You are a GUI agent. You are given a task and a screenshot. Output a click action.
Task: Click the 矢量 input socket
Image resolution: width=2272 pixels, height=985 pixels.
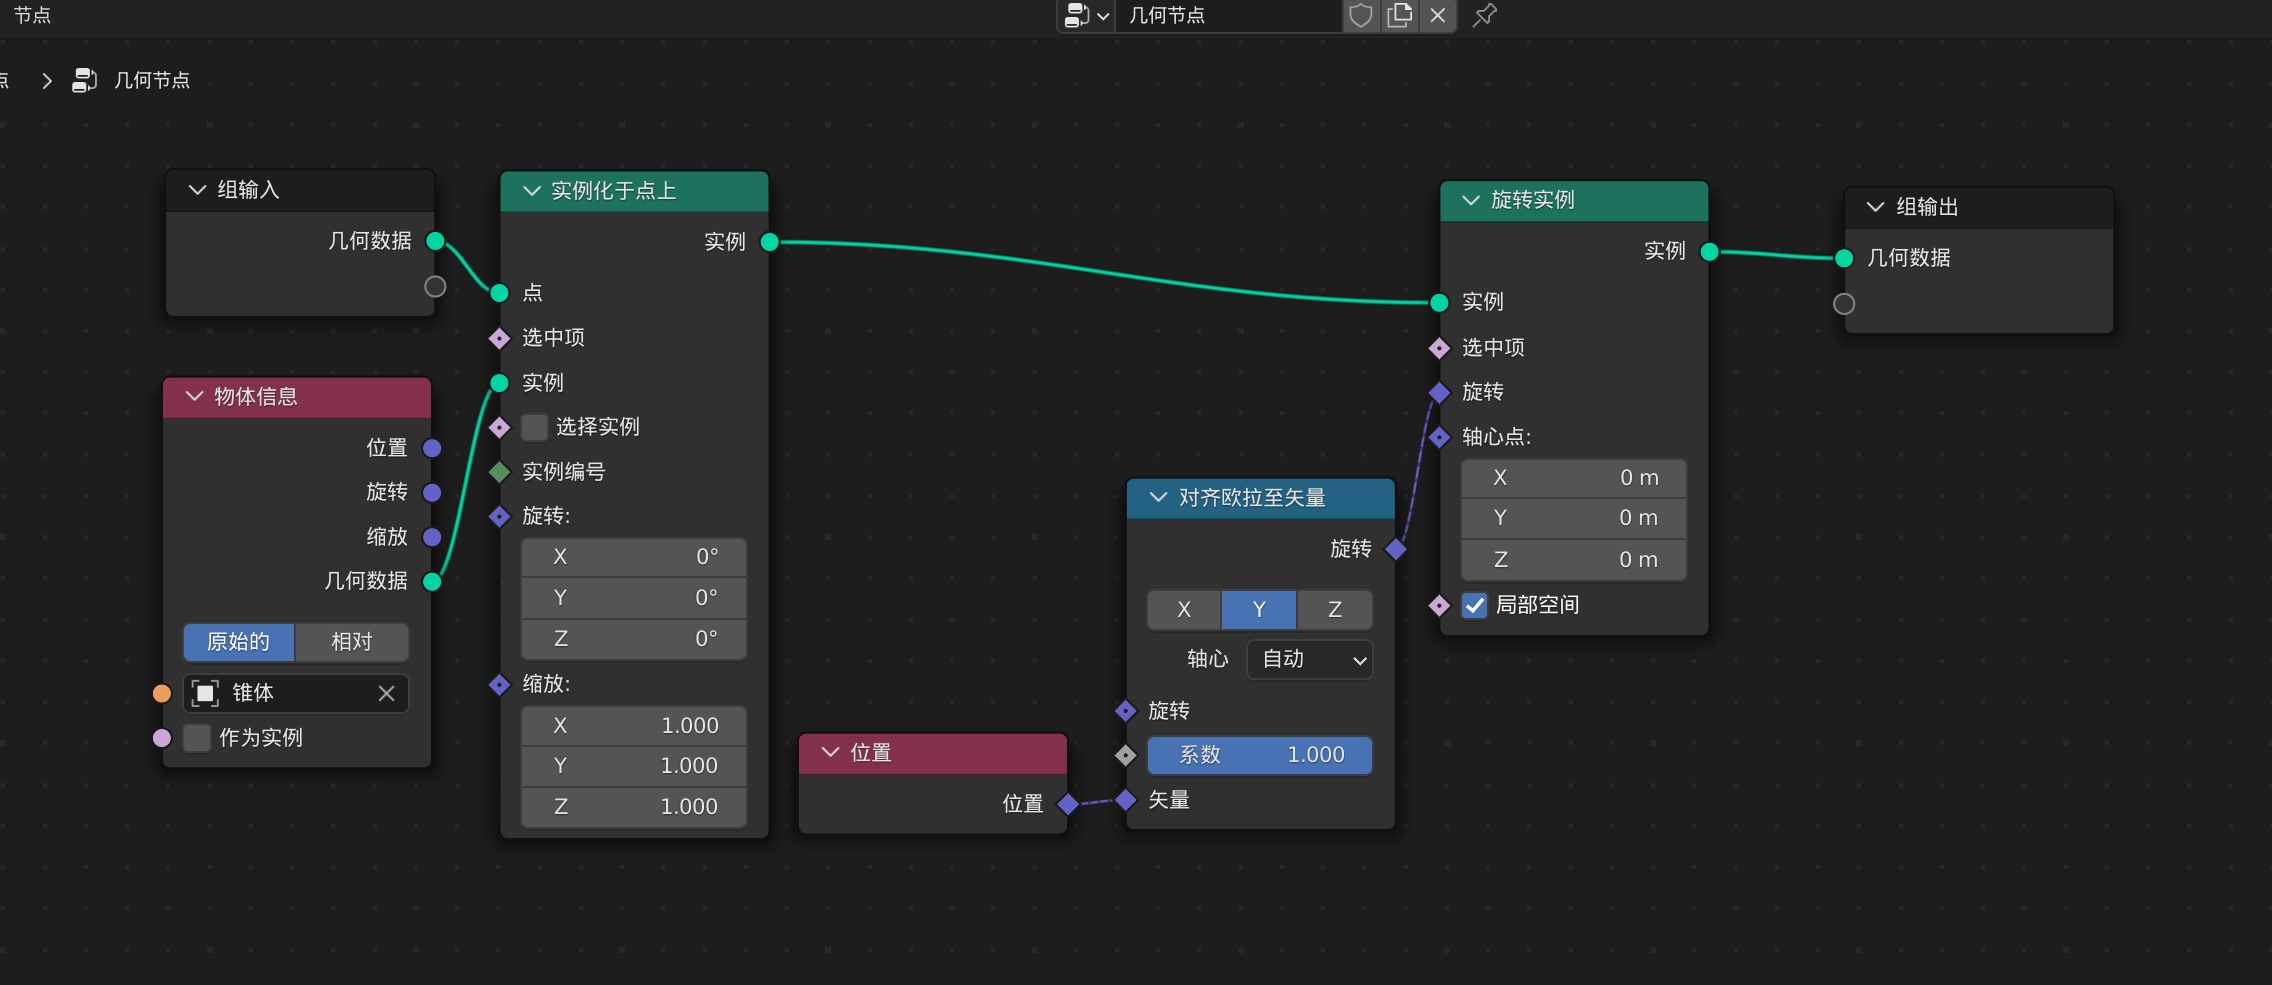1126,800
